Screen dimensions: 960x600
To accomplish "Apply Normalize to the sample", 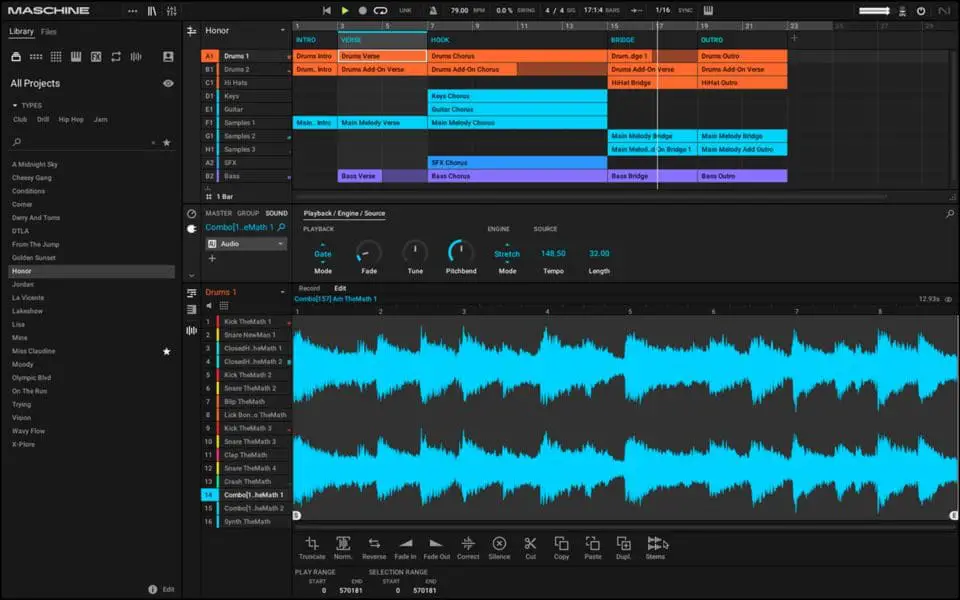I will pos(343,543).
